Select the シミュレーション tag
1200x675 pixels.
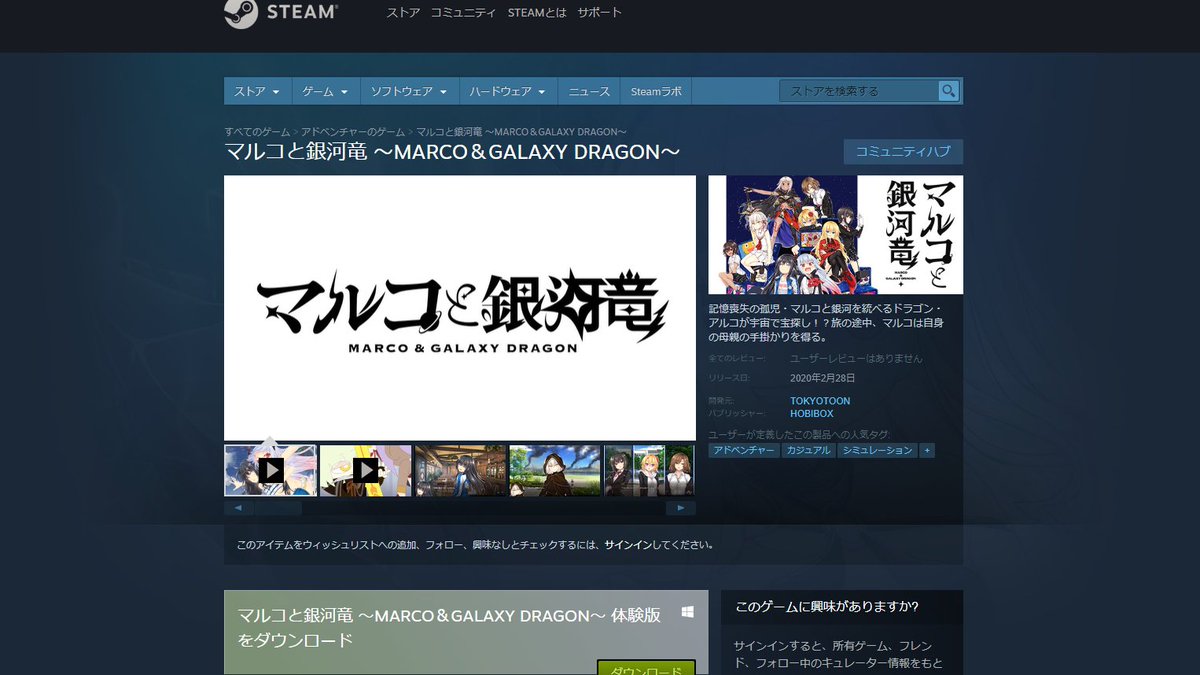(x=877, y=450)
